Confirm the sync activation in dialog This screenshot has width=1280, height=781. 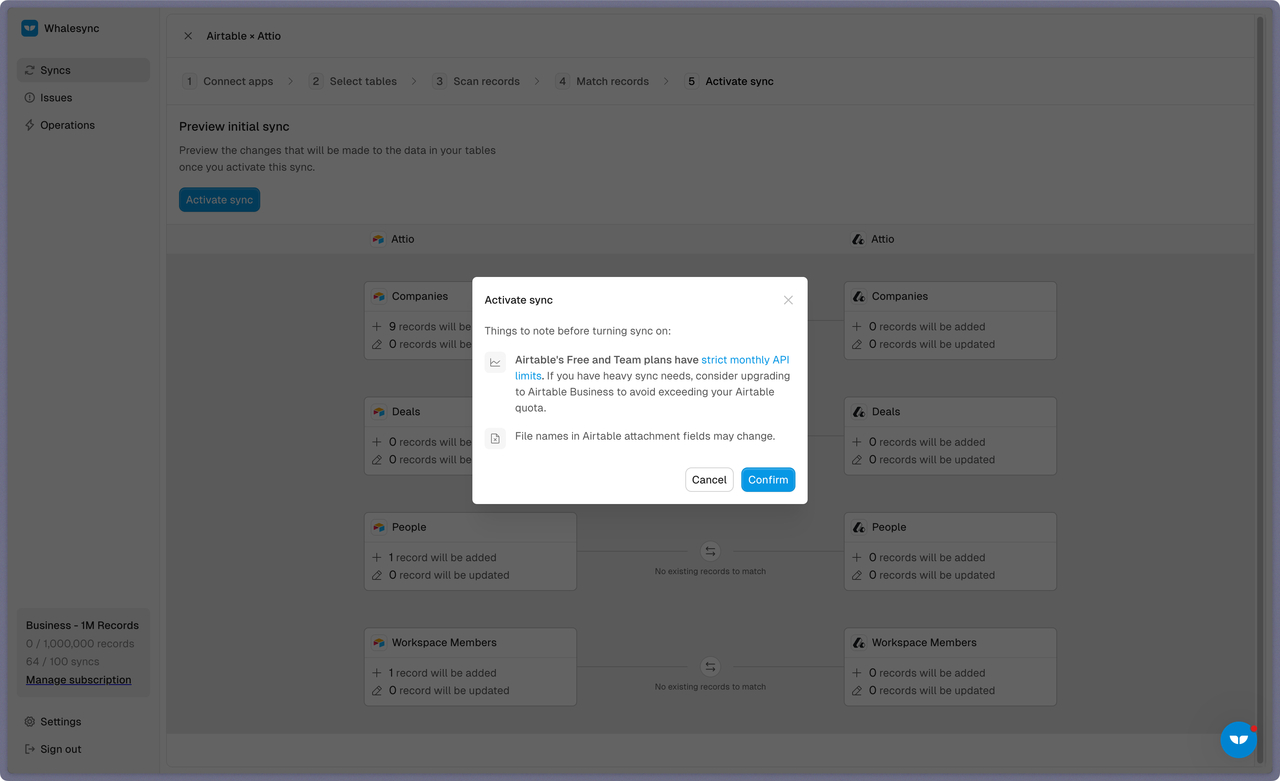pyautogui.click(x=768, y=480)
